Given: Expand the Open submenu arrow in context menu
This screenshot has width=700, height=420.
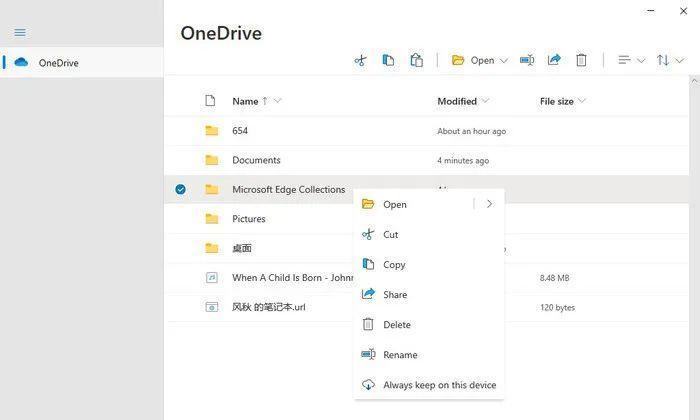Looking at the screenshot, I should (490, 204).
